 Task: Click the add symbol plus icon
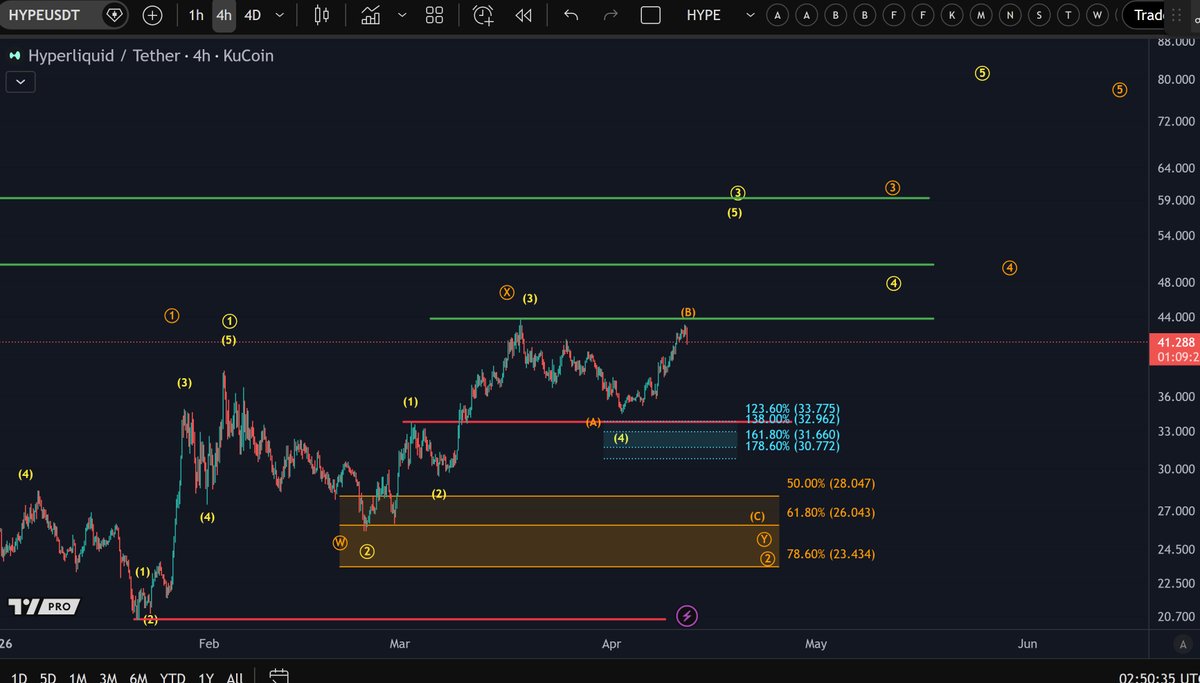[x=151, y=15]
